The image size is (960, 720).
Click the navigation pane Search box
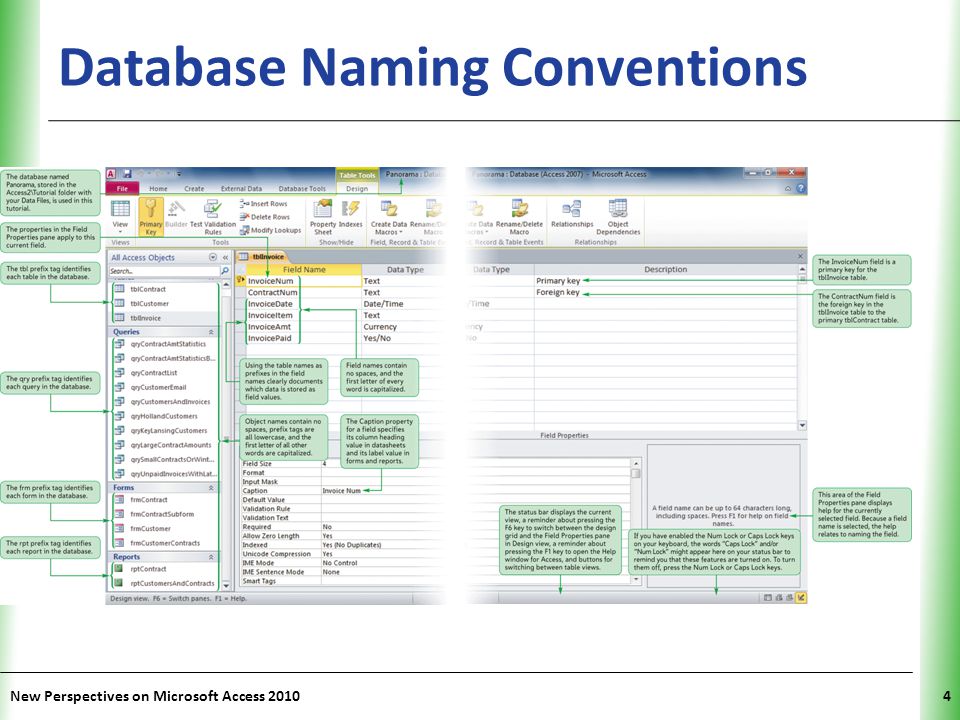164,271
